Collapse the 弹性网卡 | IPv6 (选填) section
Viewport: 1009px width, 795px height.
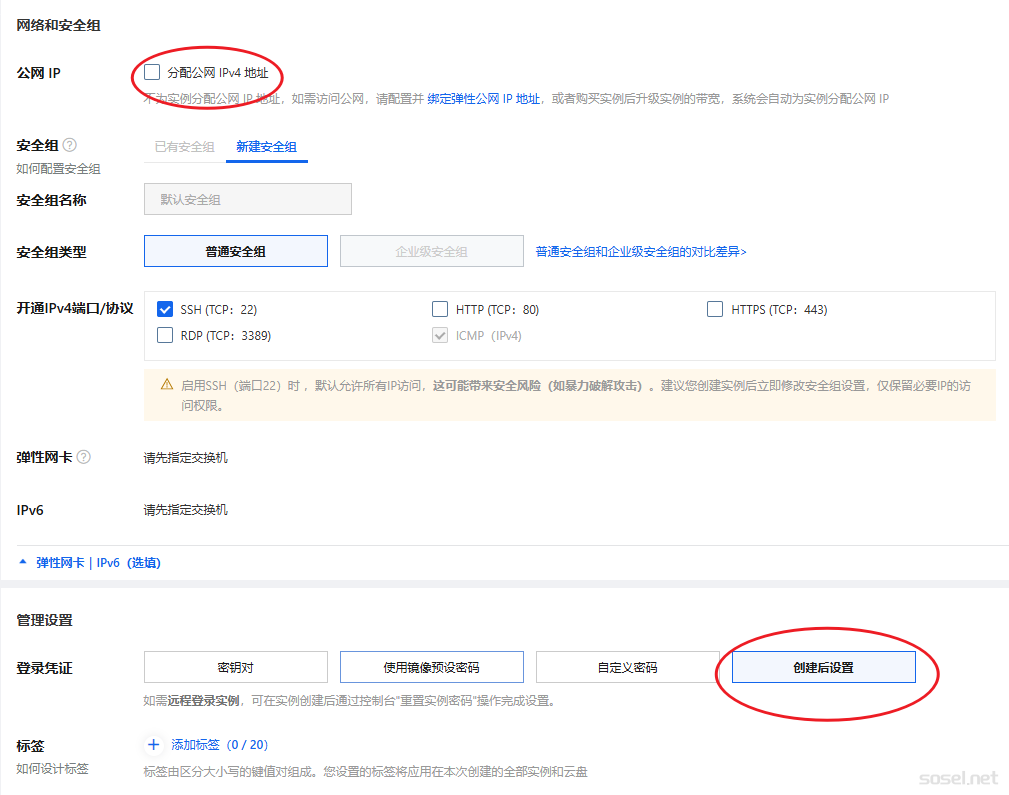89,562
